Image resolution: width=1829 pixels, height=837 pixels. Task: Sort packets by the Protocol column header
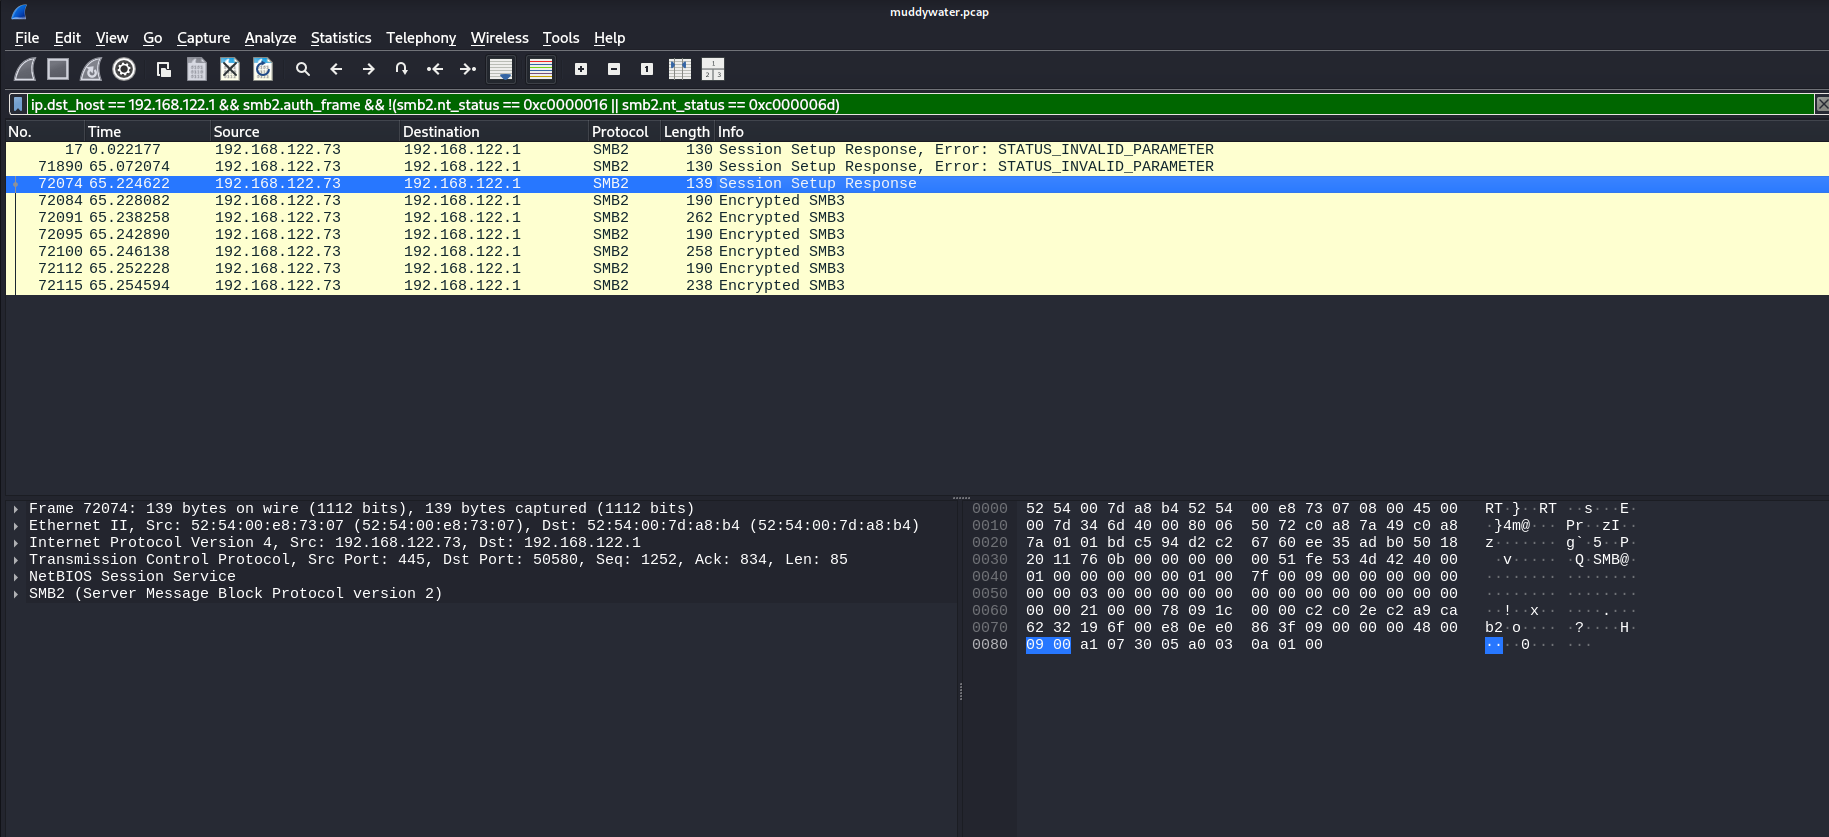pyautogui.click(x=620, y=132)
